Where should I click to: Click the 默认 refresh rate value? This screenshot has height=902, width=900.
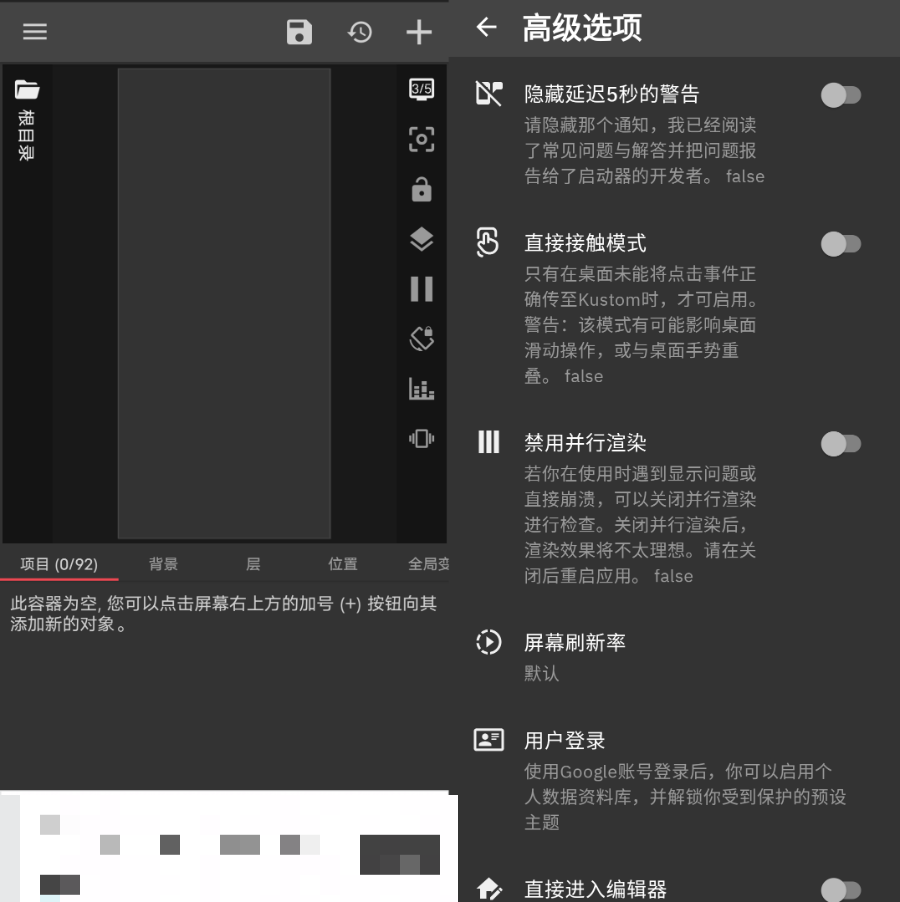541,673
